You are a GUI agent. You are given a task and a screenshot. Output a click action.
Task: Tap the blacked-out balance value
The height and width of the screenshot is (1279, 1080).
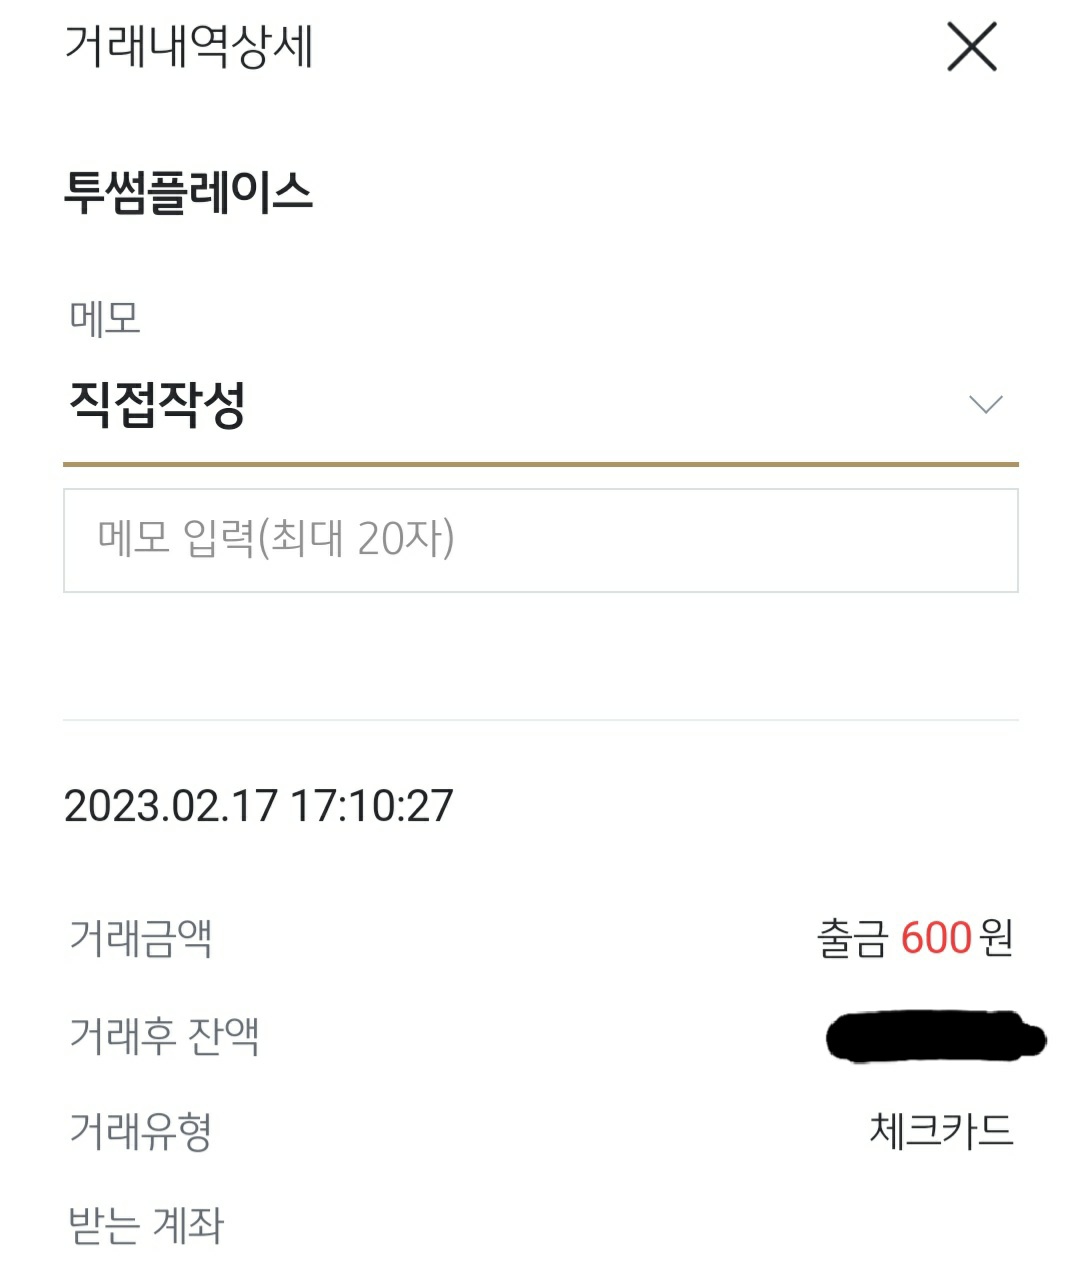coord(935,1037)
